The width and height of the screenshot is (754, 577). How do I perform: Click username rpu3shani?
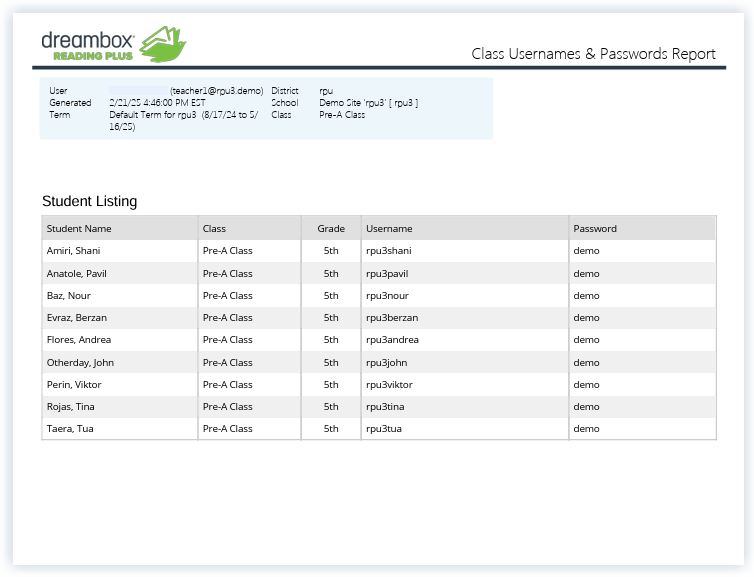click(x=389, y=251)
